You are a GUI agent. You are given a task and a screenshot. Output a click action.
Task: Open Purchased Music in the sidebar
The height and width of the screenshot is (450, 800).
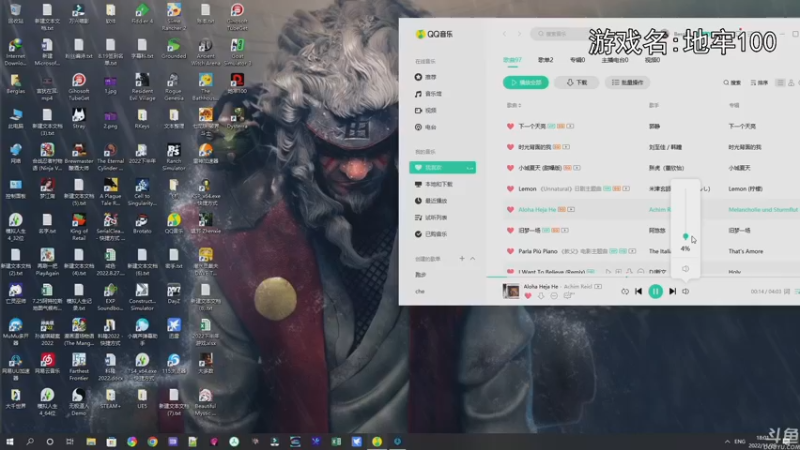(x=431, y=234)
